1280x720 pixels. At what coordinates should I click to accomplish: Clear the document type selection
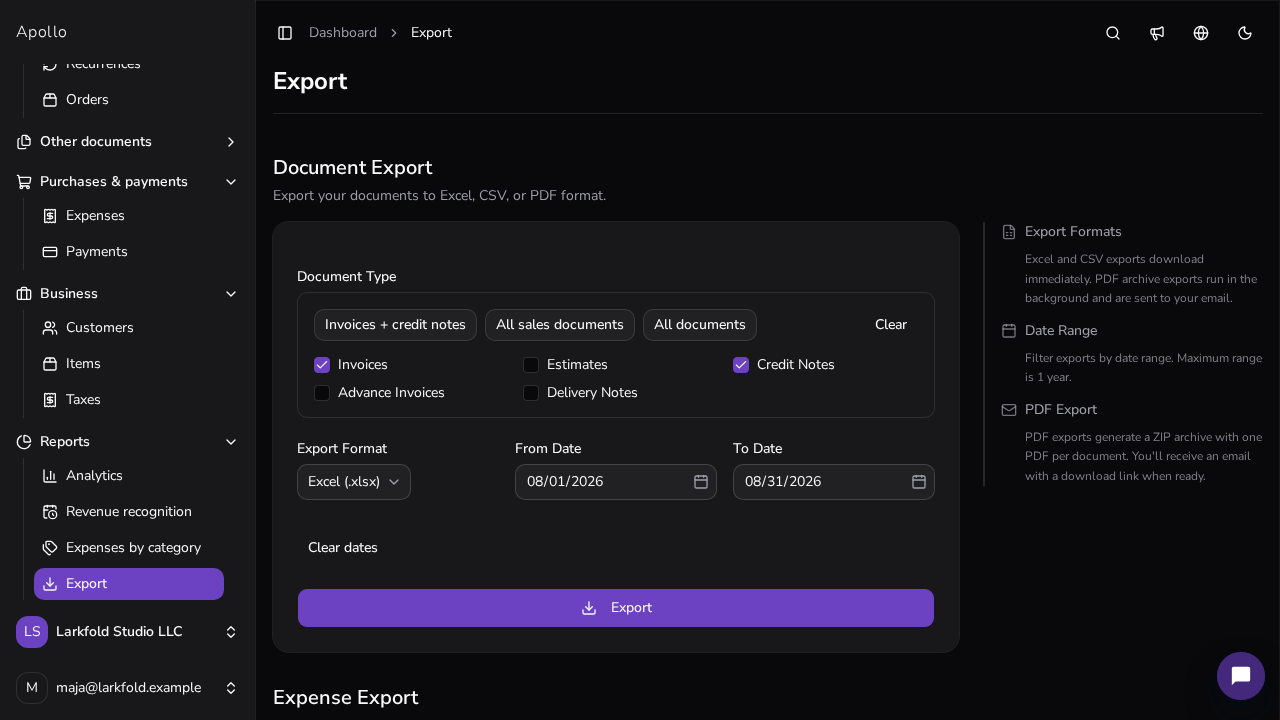click(x=891, y=325)
